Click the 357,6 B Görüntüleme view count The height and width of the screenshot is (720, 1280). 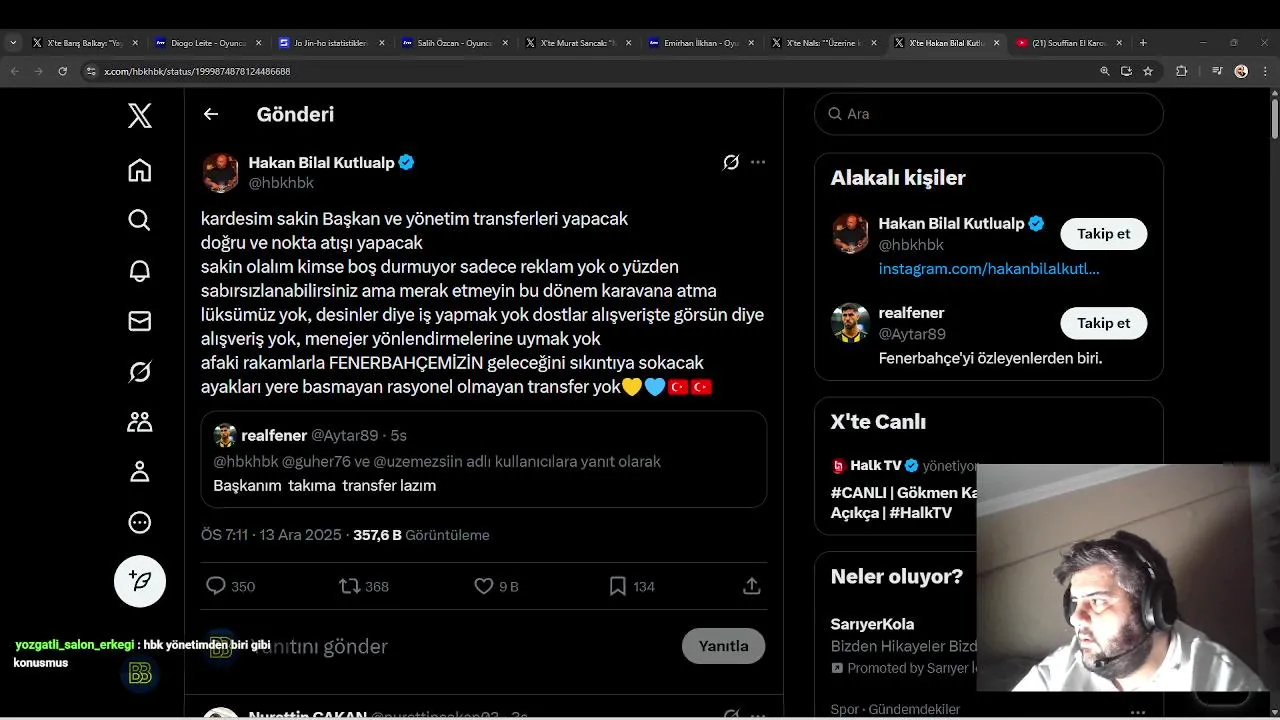(x=421, y=535)
